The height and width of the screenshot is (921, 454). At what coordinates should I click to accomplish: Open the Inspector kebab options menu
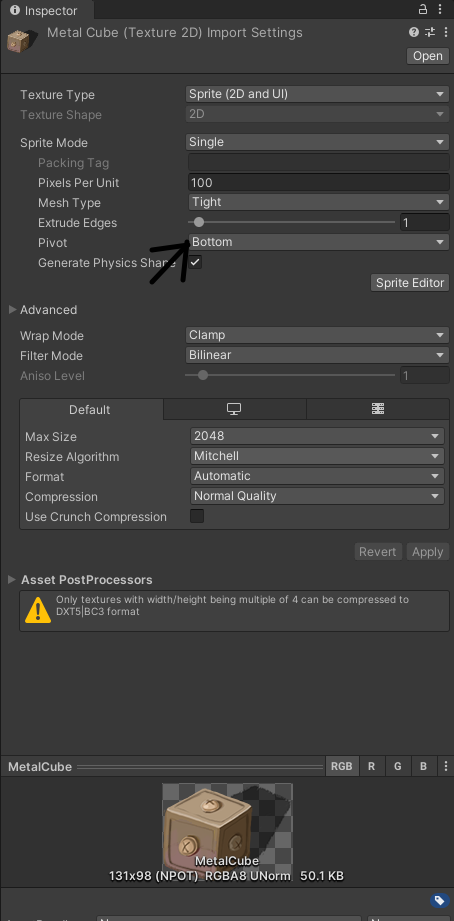[x=440, y=10]
